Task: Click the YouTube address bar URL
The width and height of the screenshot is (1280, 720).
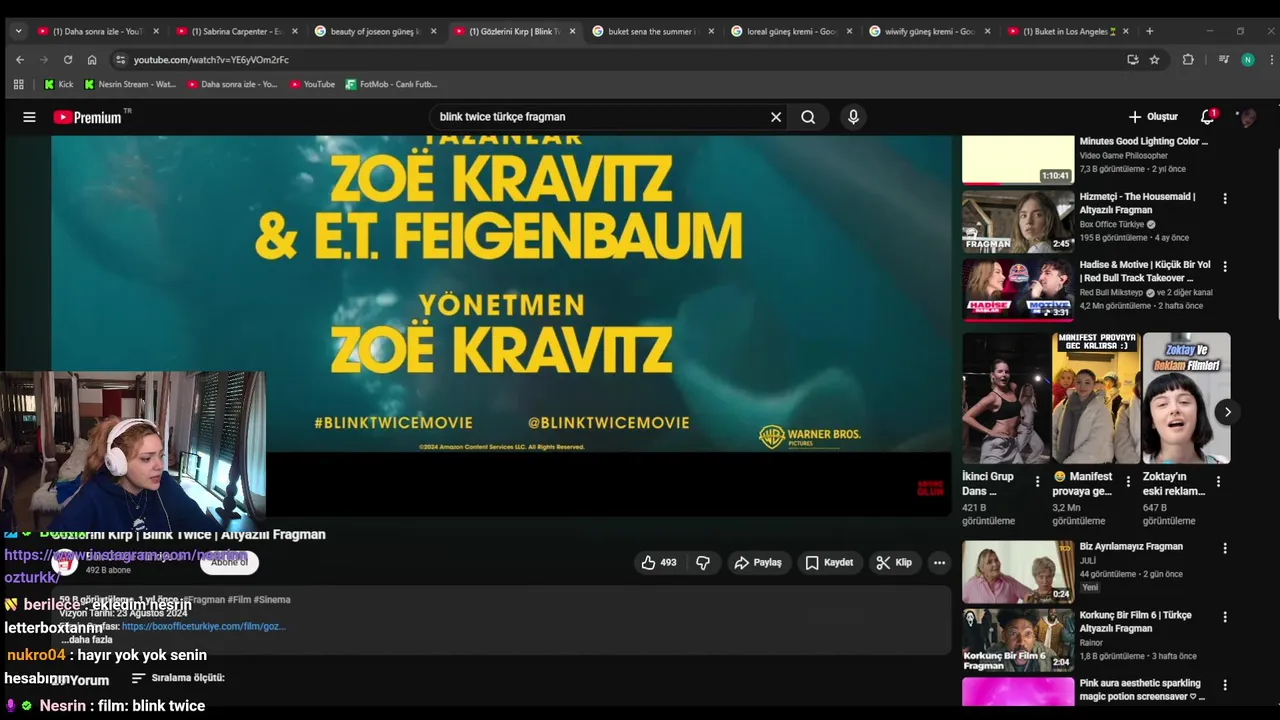Action: (x=211, y=60)
